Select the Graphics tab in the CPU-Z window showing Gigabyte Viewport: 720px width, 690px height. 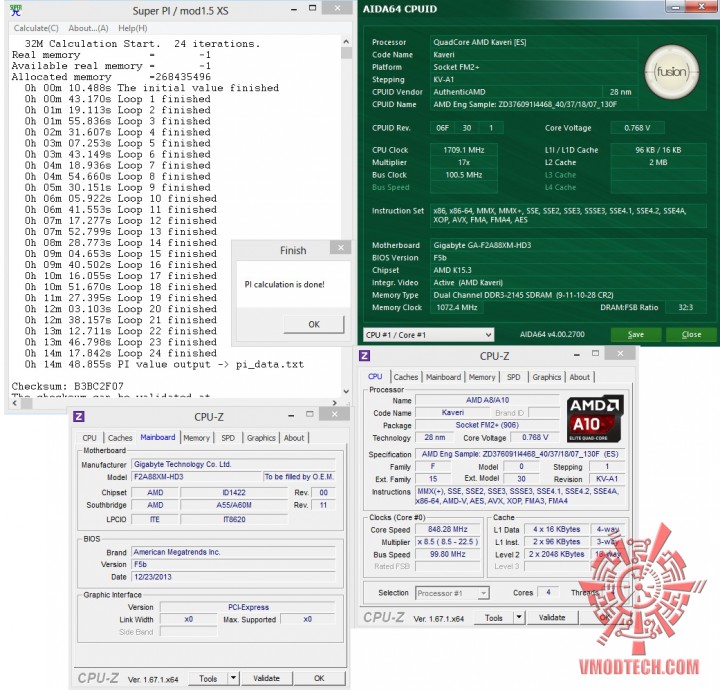261,438
